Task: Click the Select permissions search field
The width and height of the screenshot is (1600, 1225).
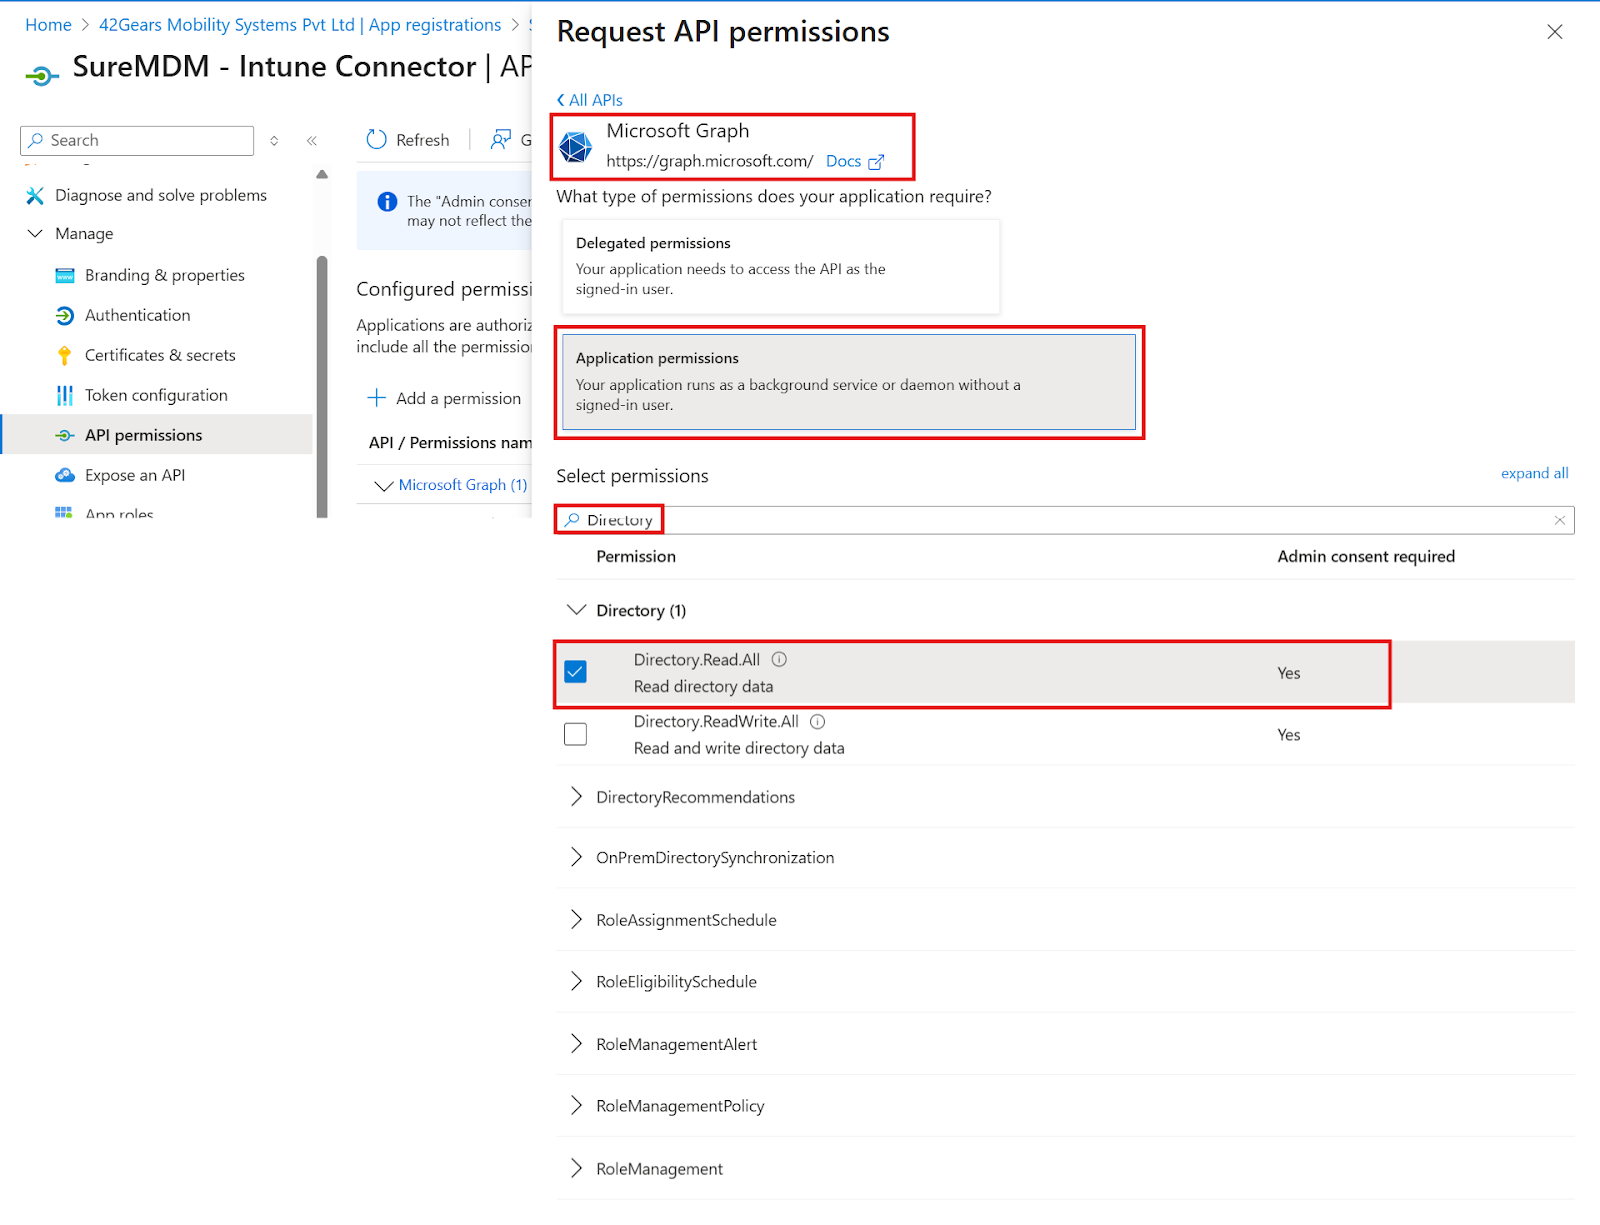Action: [x=1100, y=520]
